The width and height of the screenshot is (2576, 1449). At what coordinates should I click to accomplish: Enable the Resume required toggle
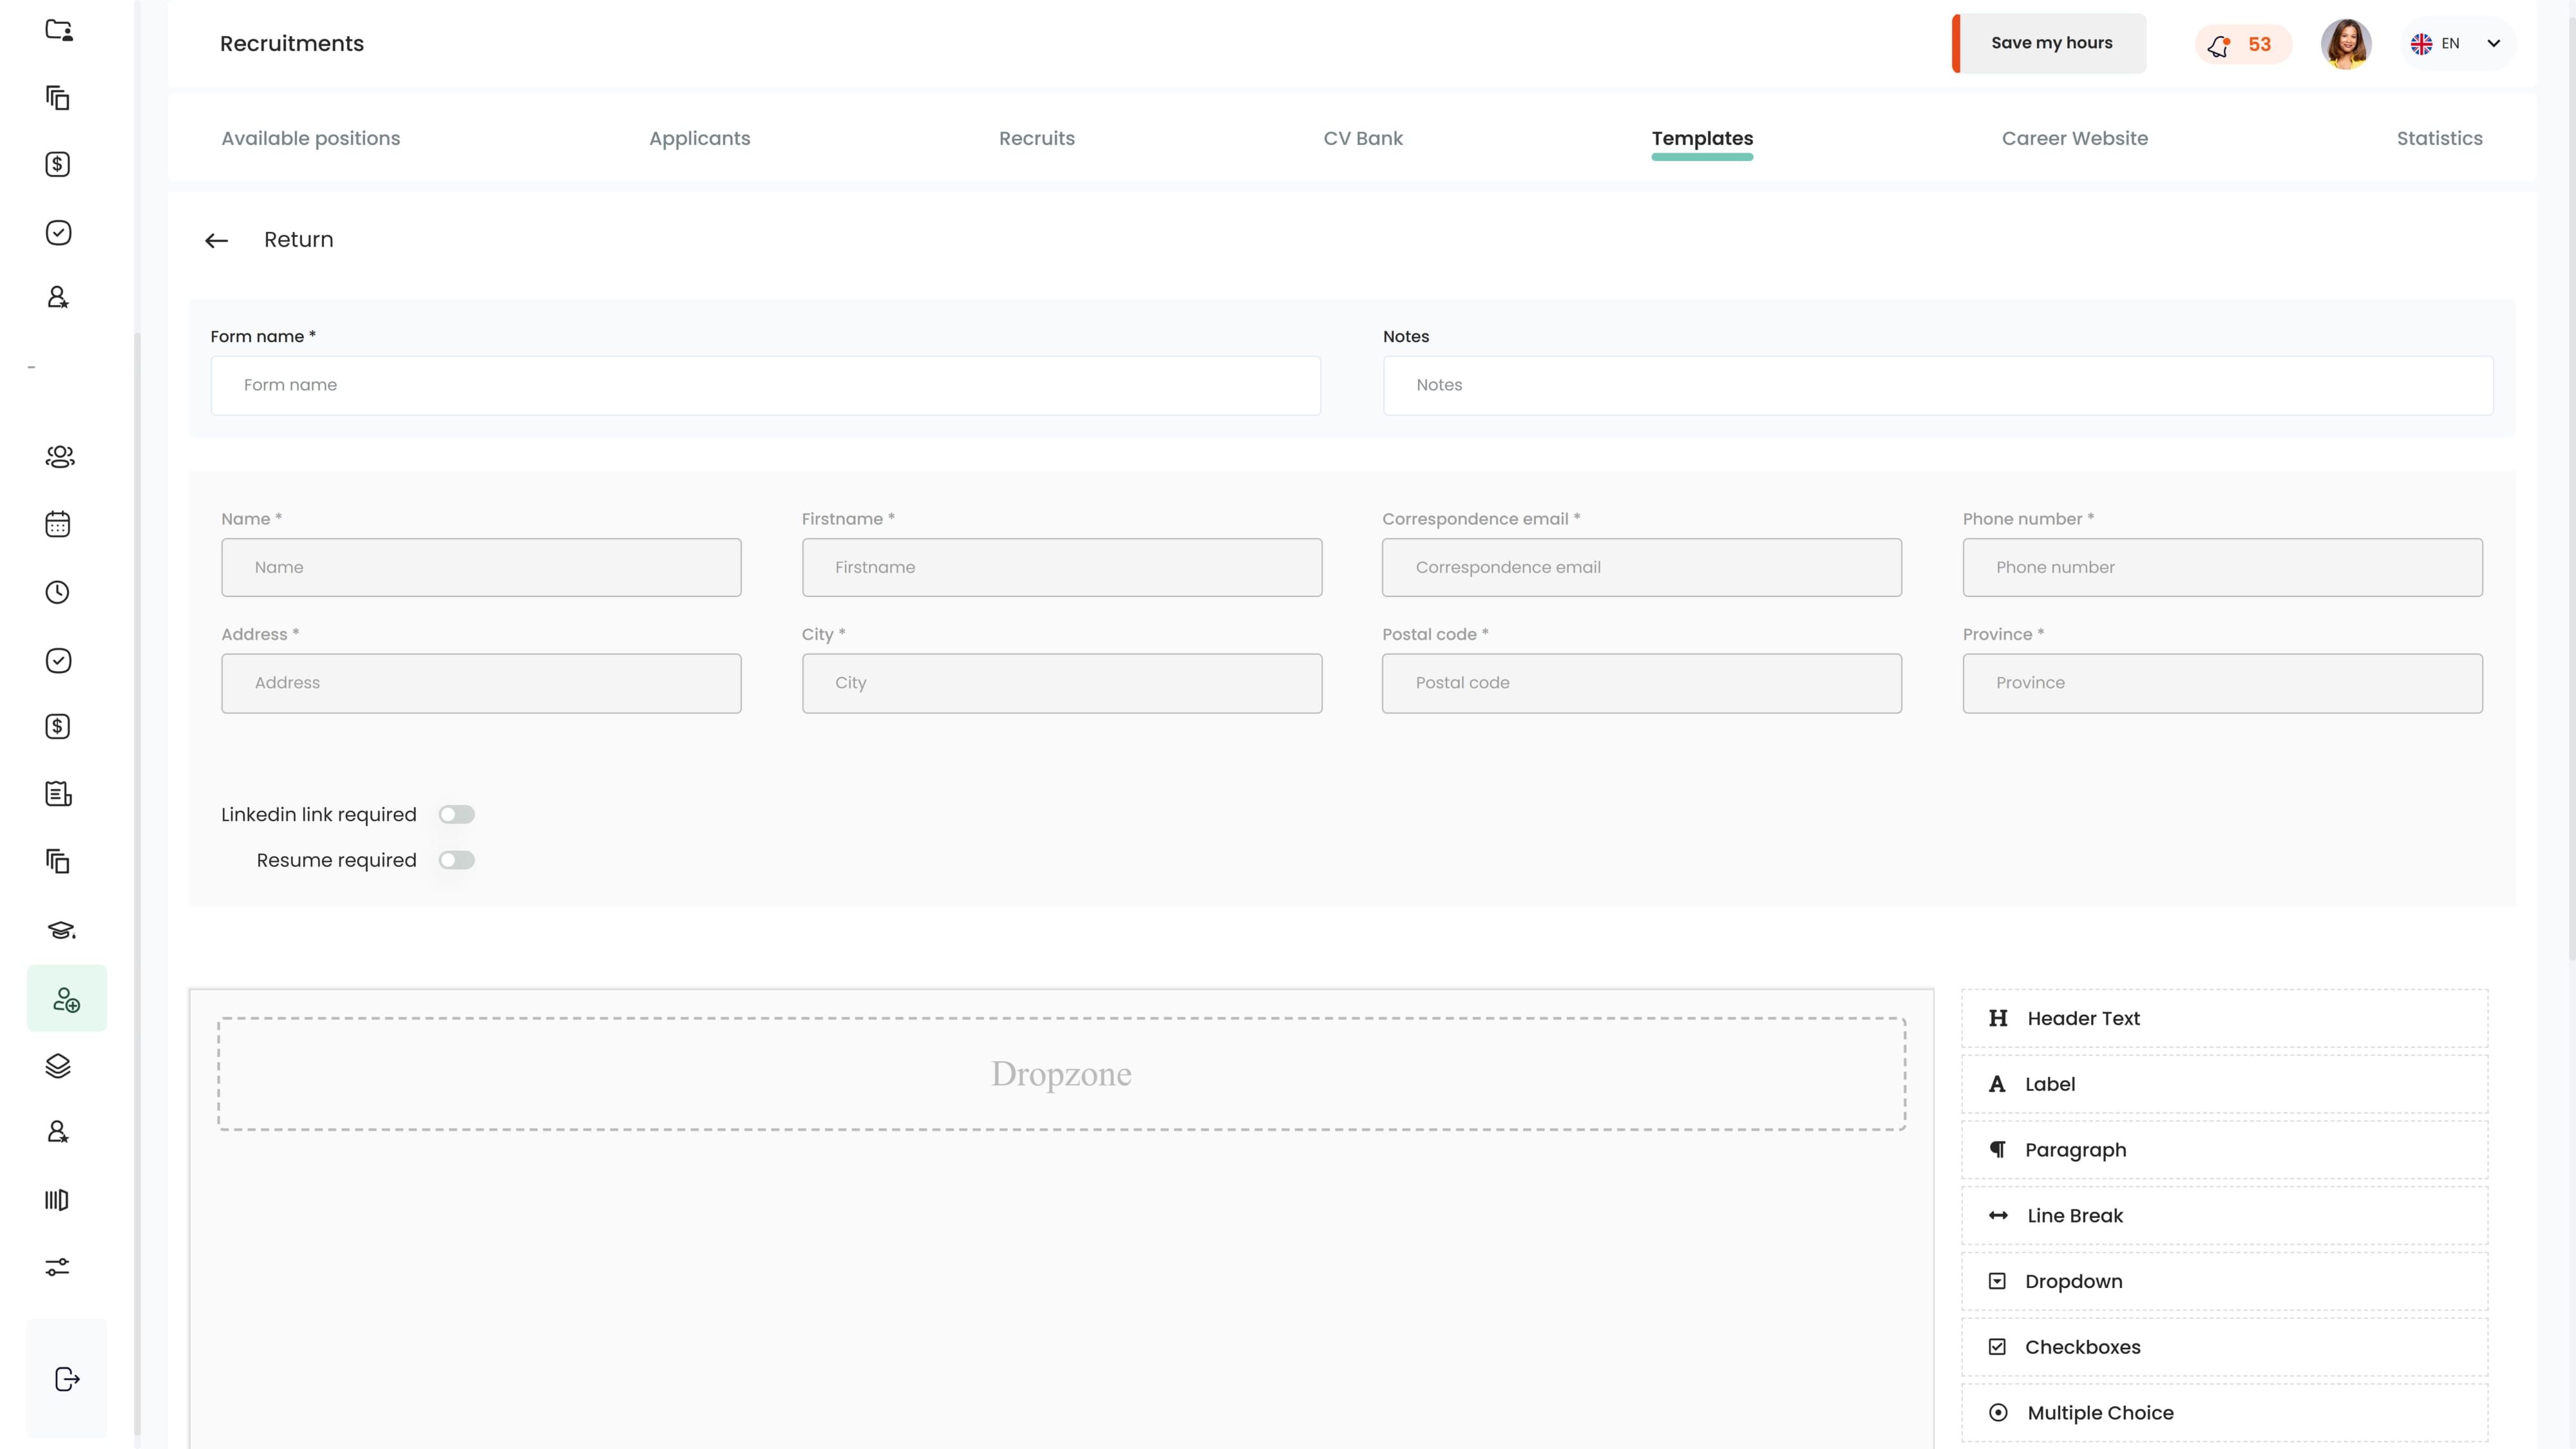coord(456,860)
